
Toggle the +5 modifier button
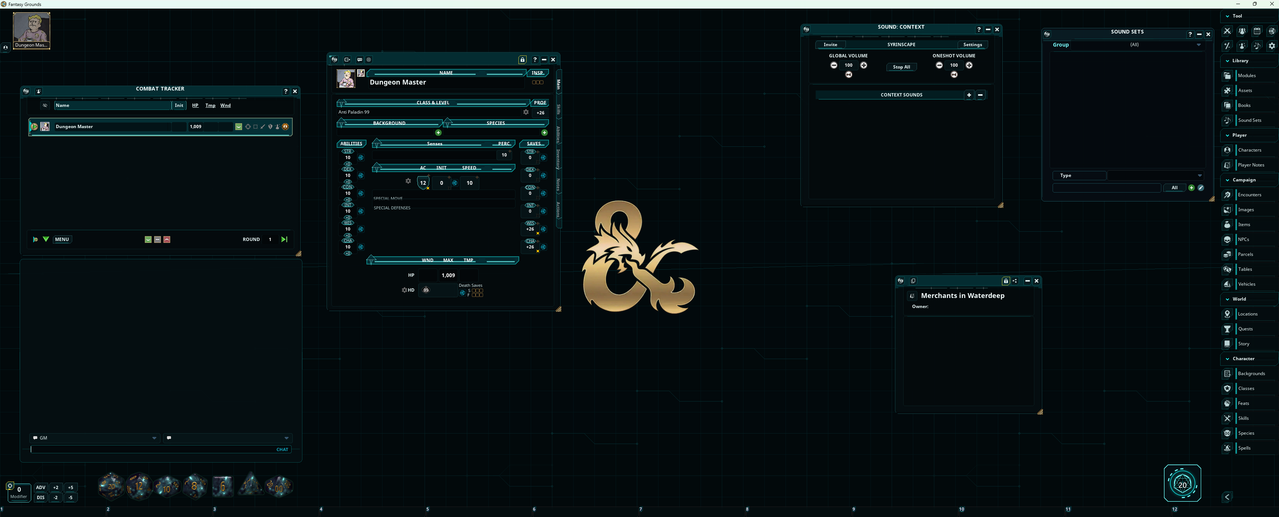[x=70, y=487]
